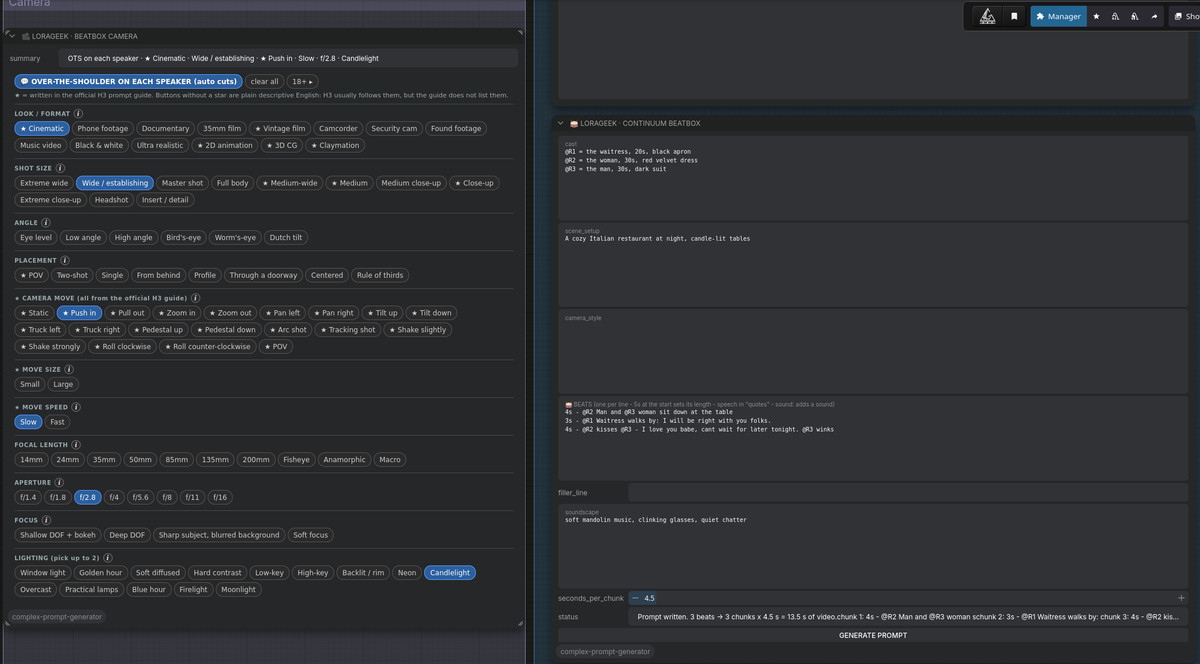Click the info icon next to LOOK / FORMAT
This screenshot has width=1200, height=664.
pyautogui.click(x=78, y=114)
